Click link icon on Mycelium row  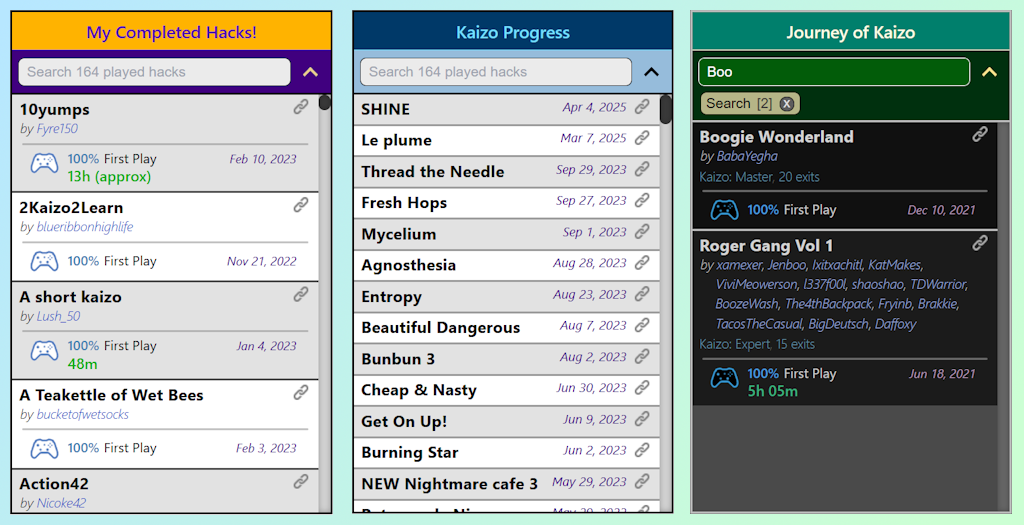[x=643, y=232]
